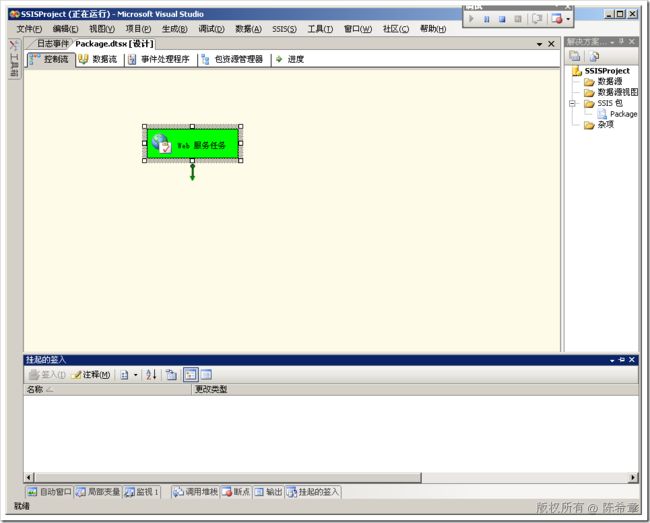Open the 编辑(E) menu
This screenshot has width=650, height=523.
coord(65,29)
